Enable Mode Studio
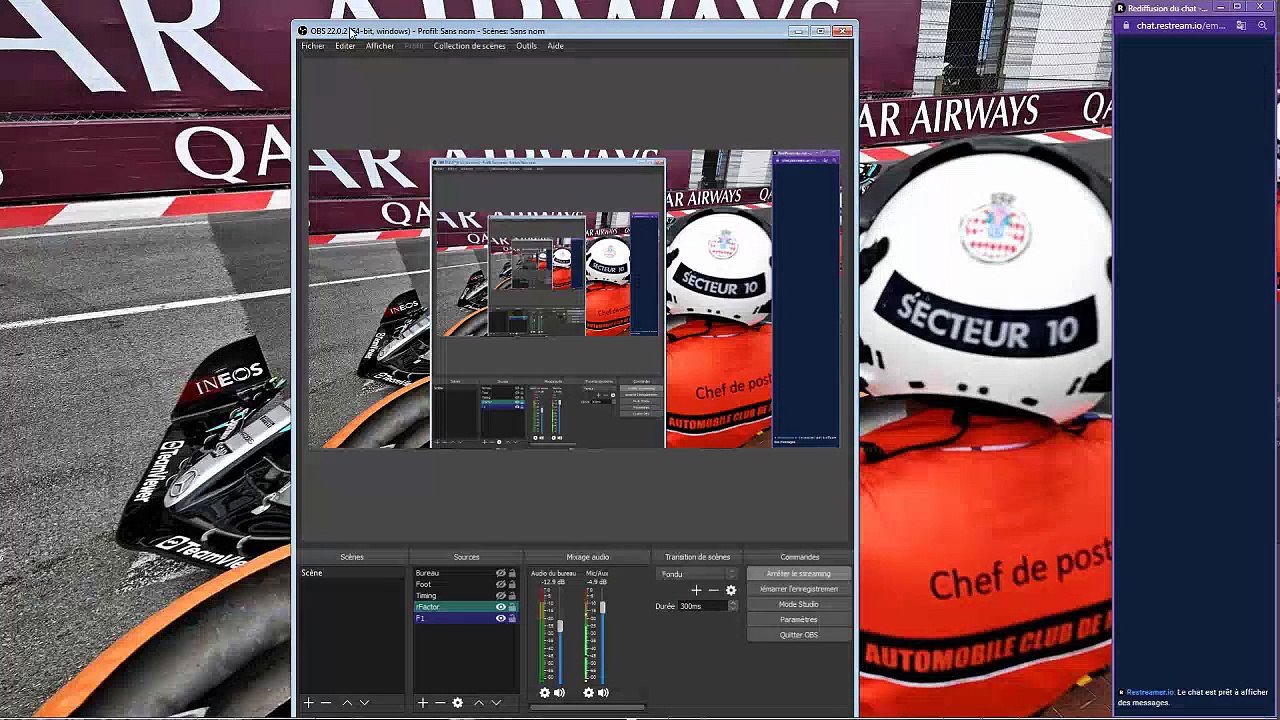The width and height of the screenshot is (1280, 720). (798, 604)
